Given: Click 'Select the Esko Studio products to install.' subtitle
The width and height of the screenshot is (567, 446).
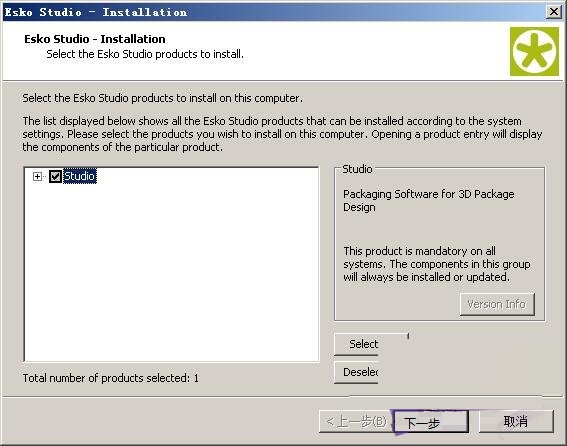Looking at the screenshot, I should pyautogui.click(x=145, y=54).
